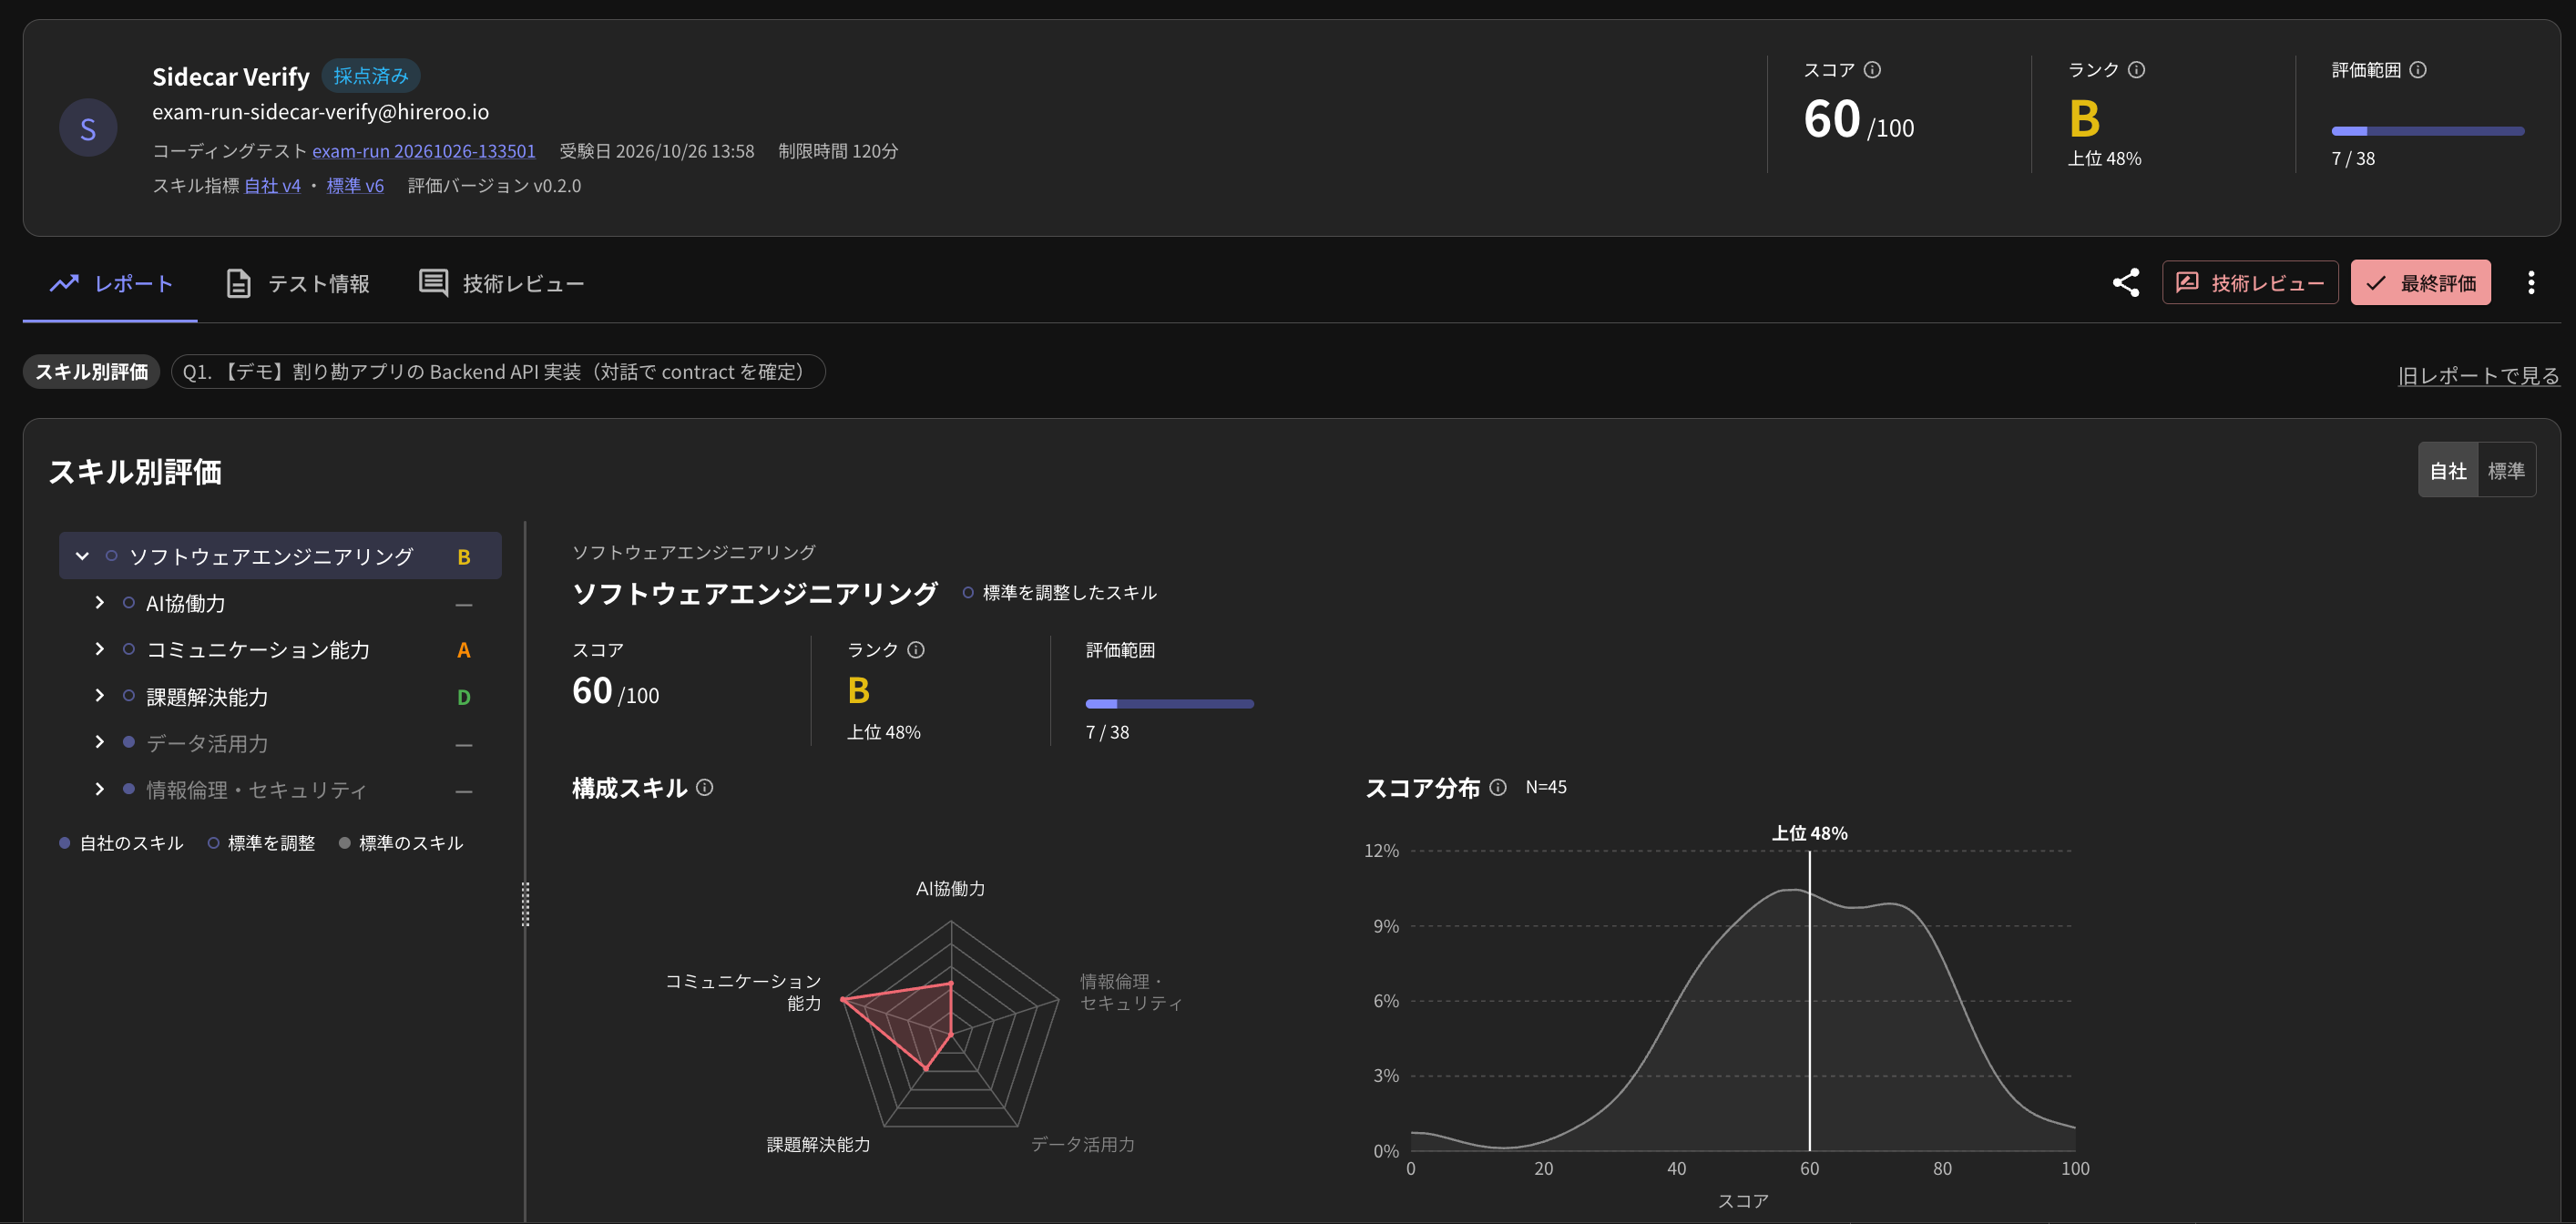Open the レポート tab
The image size is (2576, 1224).
pyautogui.click(x=110, y=284)
